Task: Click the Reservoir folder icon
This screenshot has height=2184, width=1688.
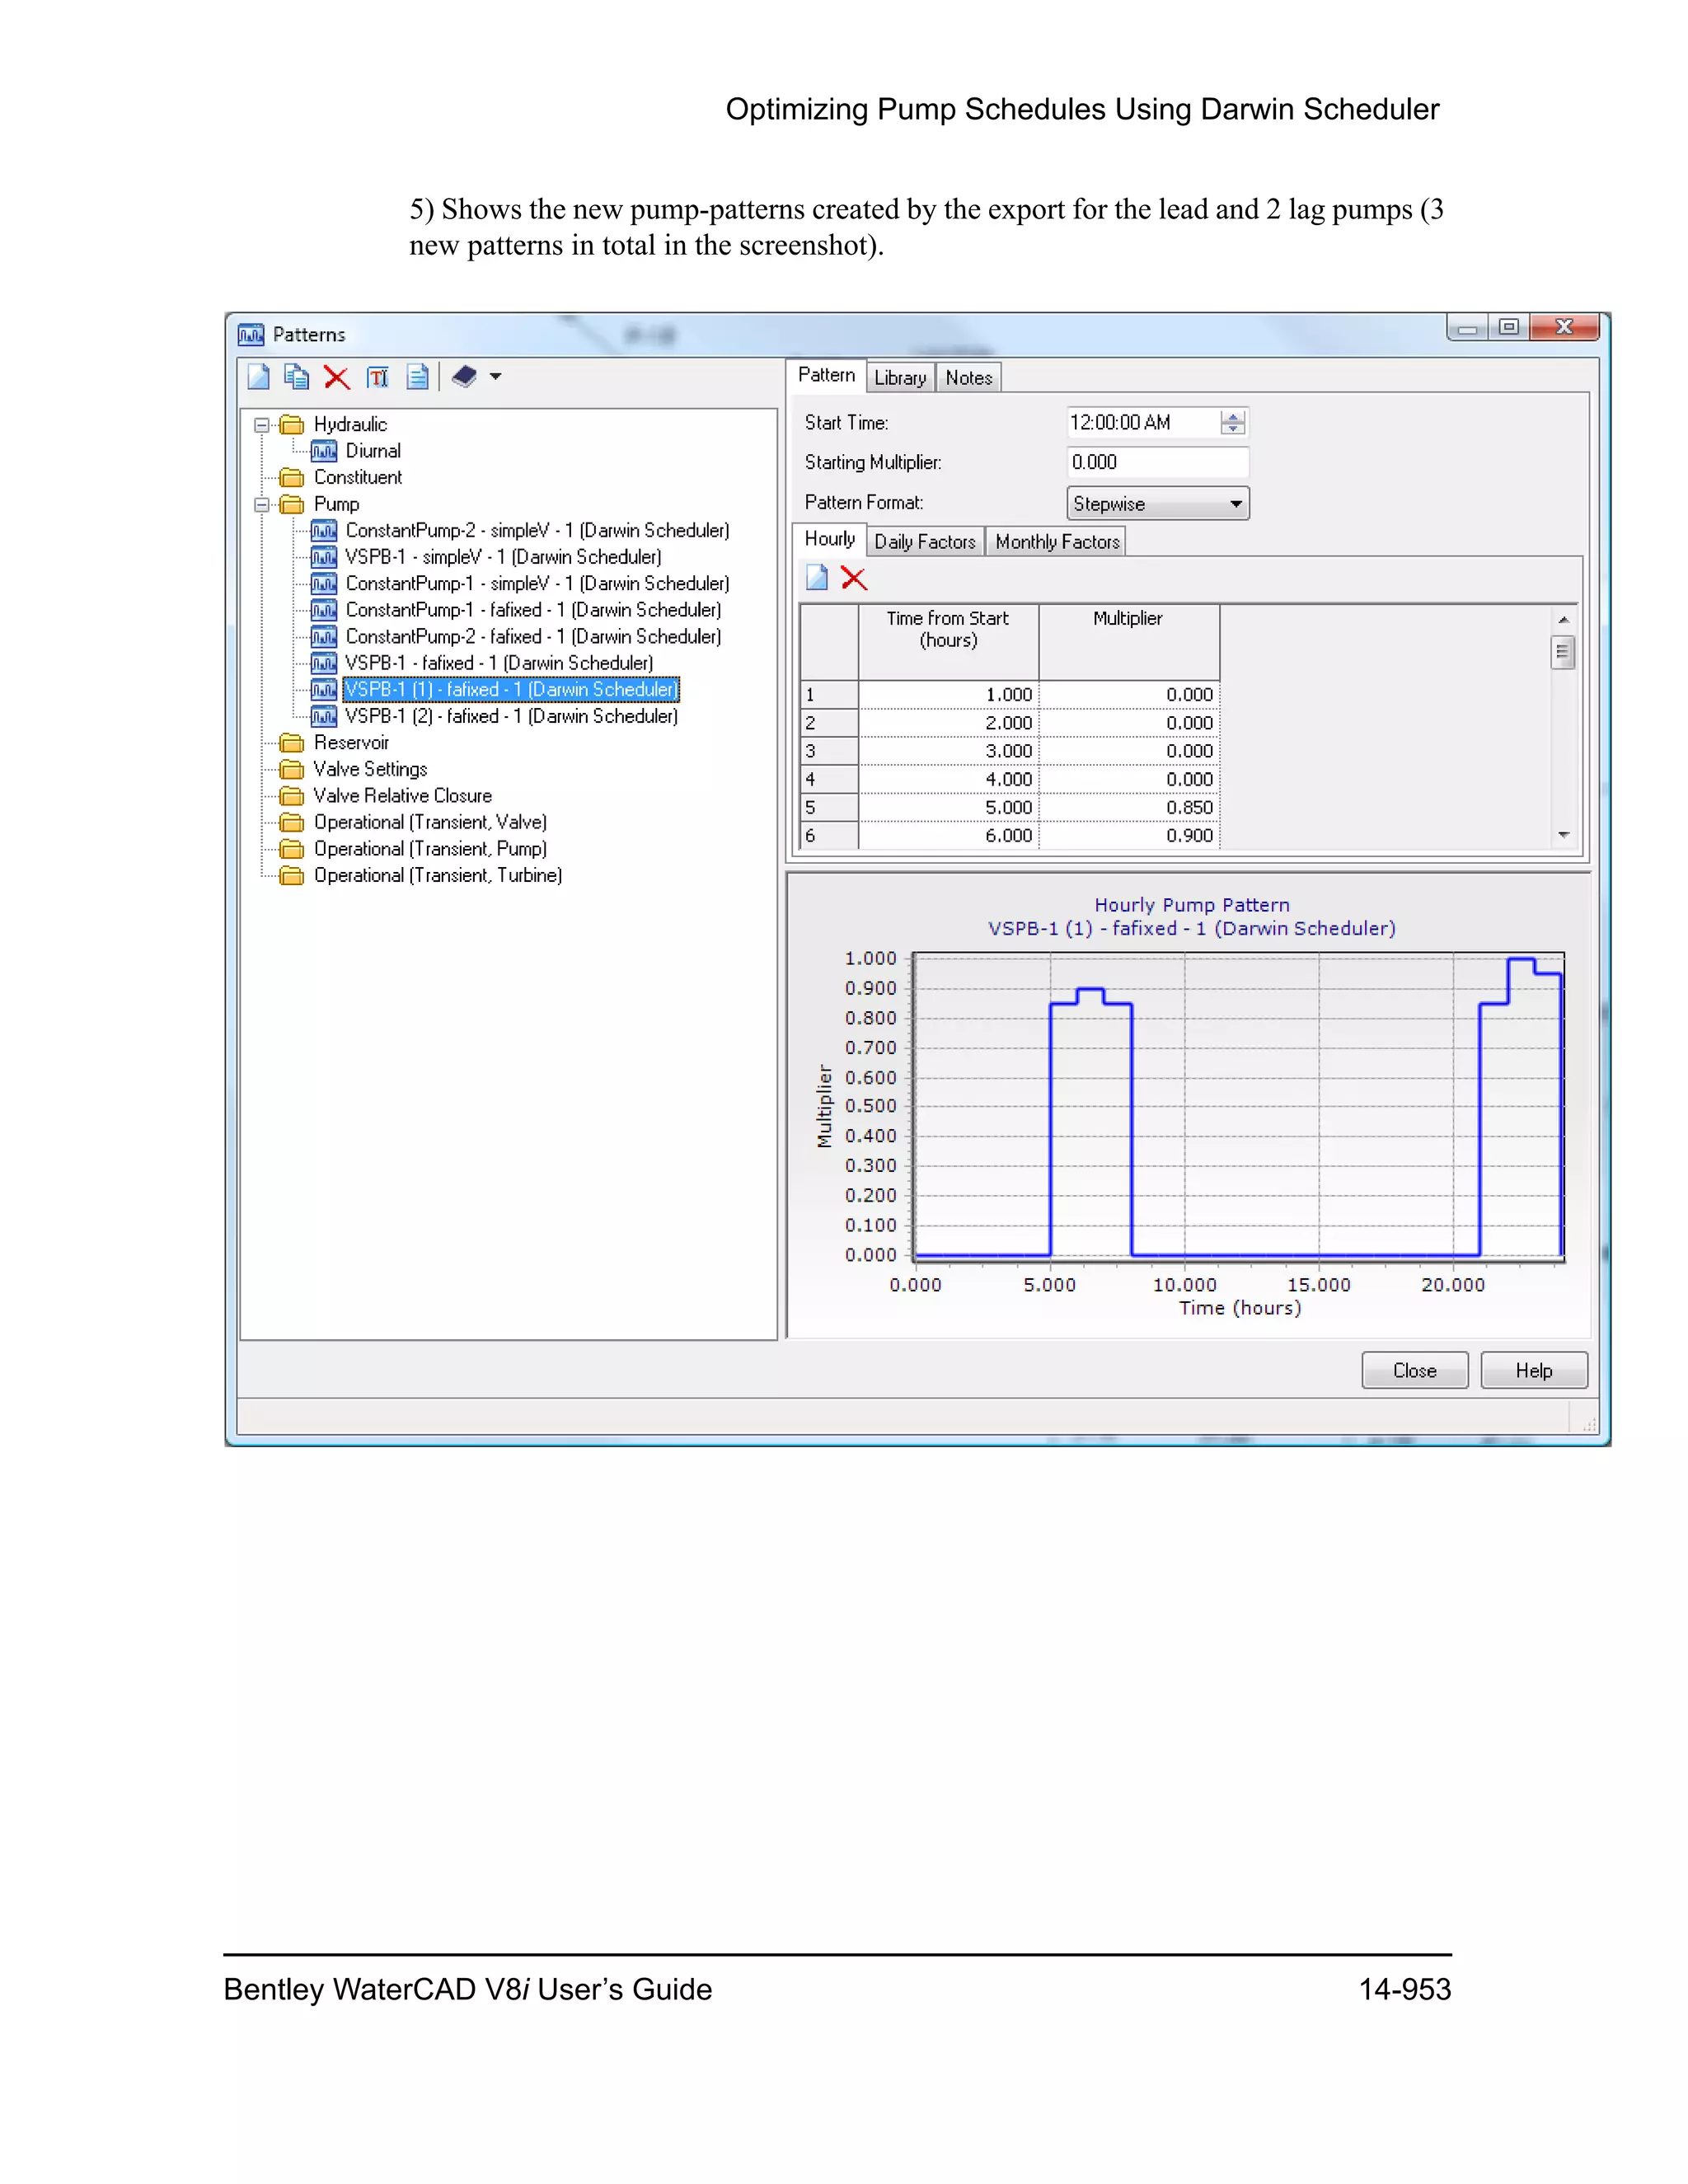Action: click(x=292, y=743)
